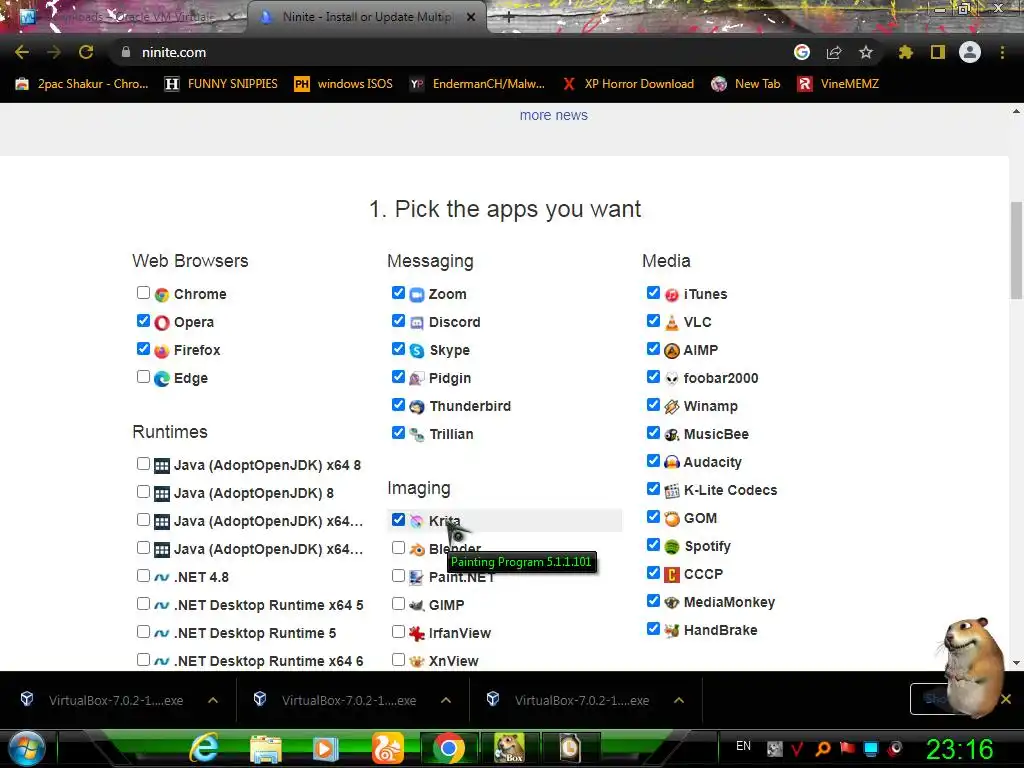Open the side panel icon

click(x=938, y=52)
